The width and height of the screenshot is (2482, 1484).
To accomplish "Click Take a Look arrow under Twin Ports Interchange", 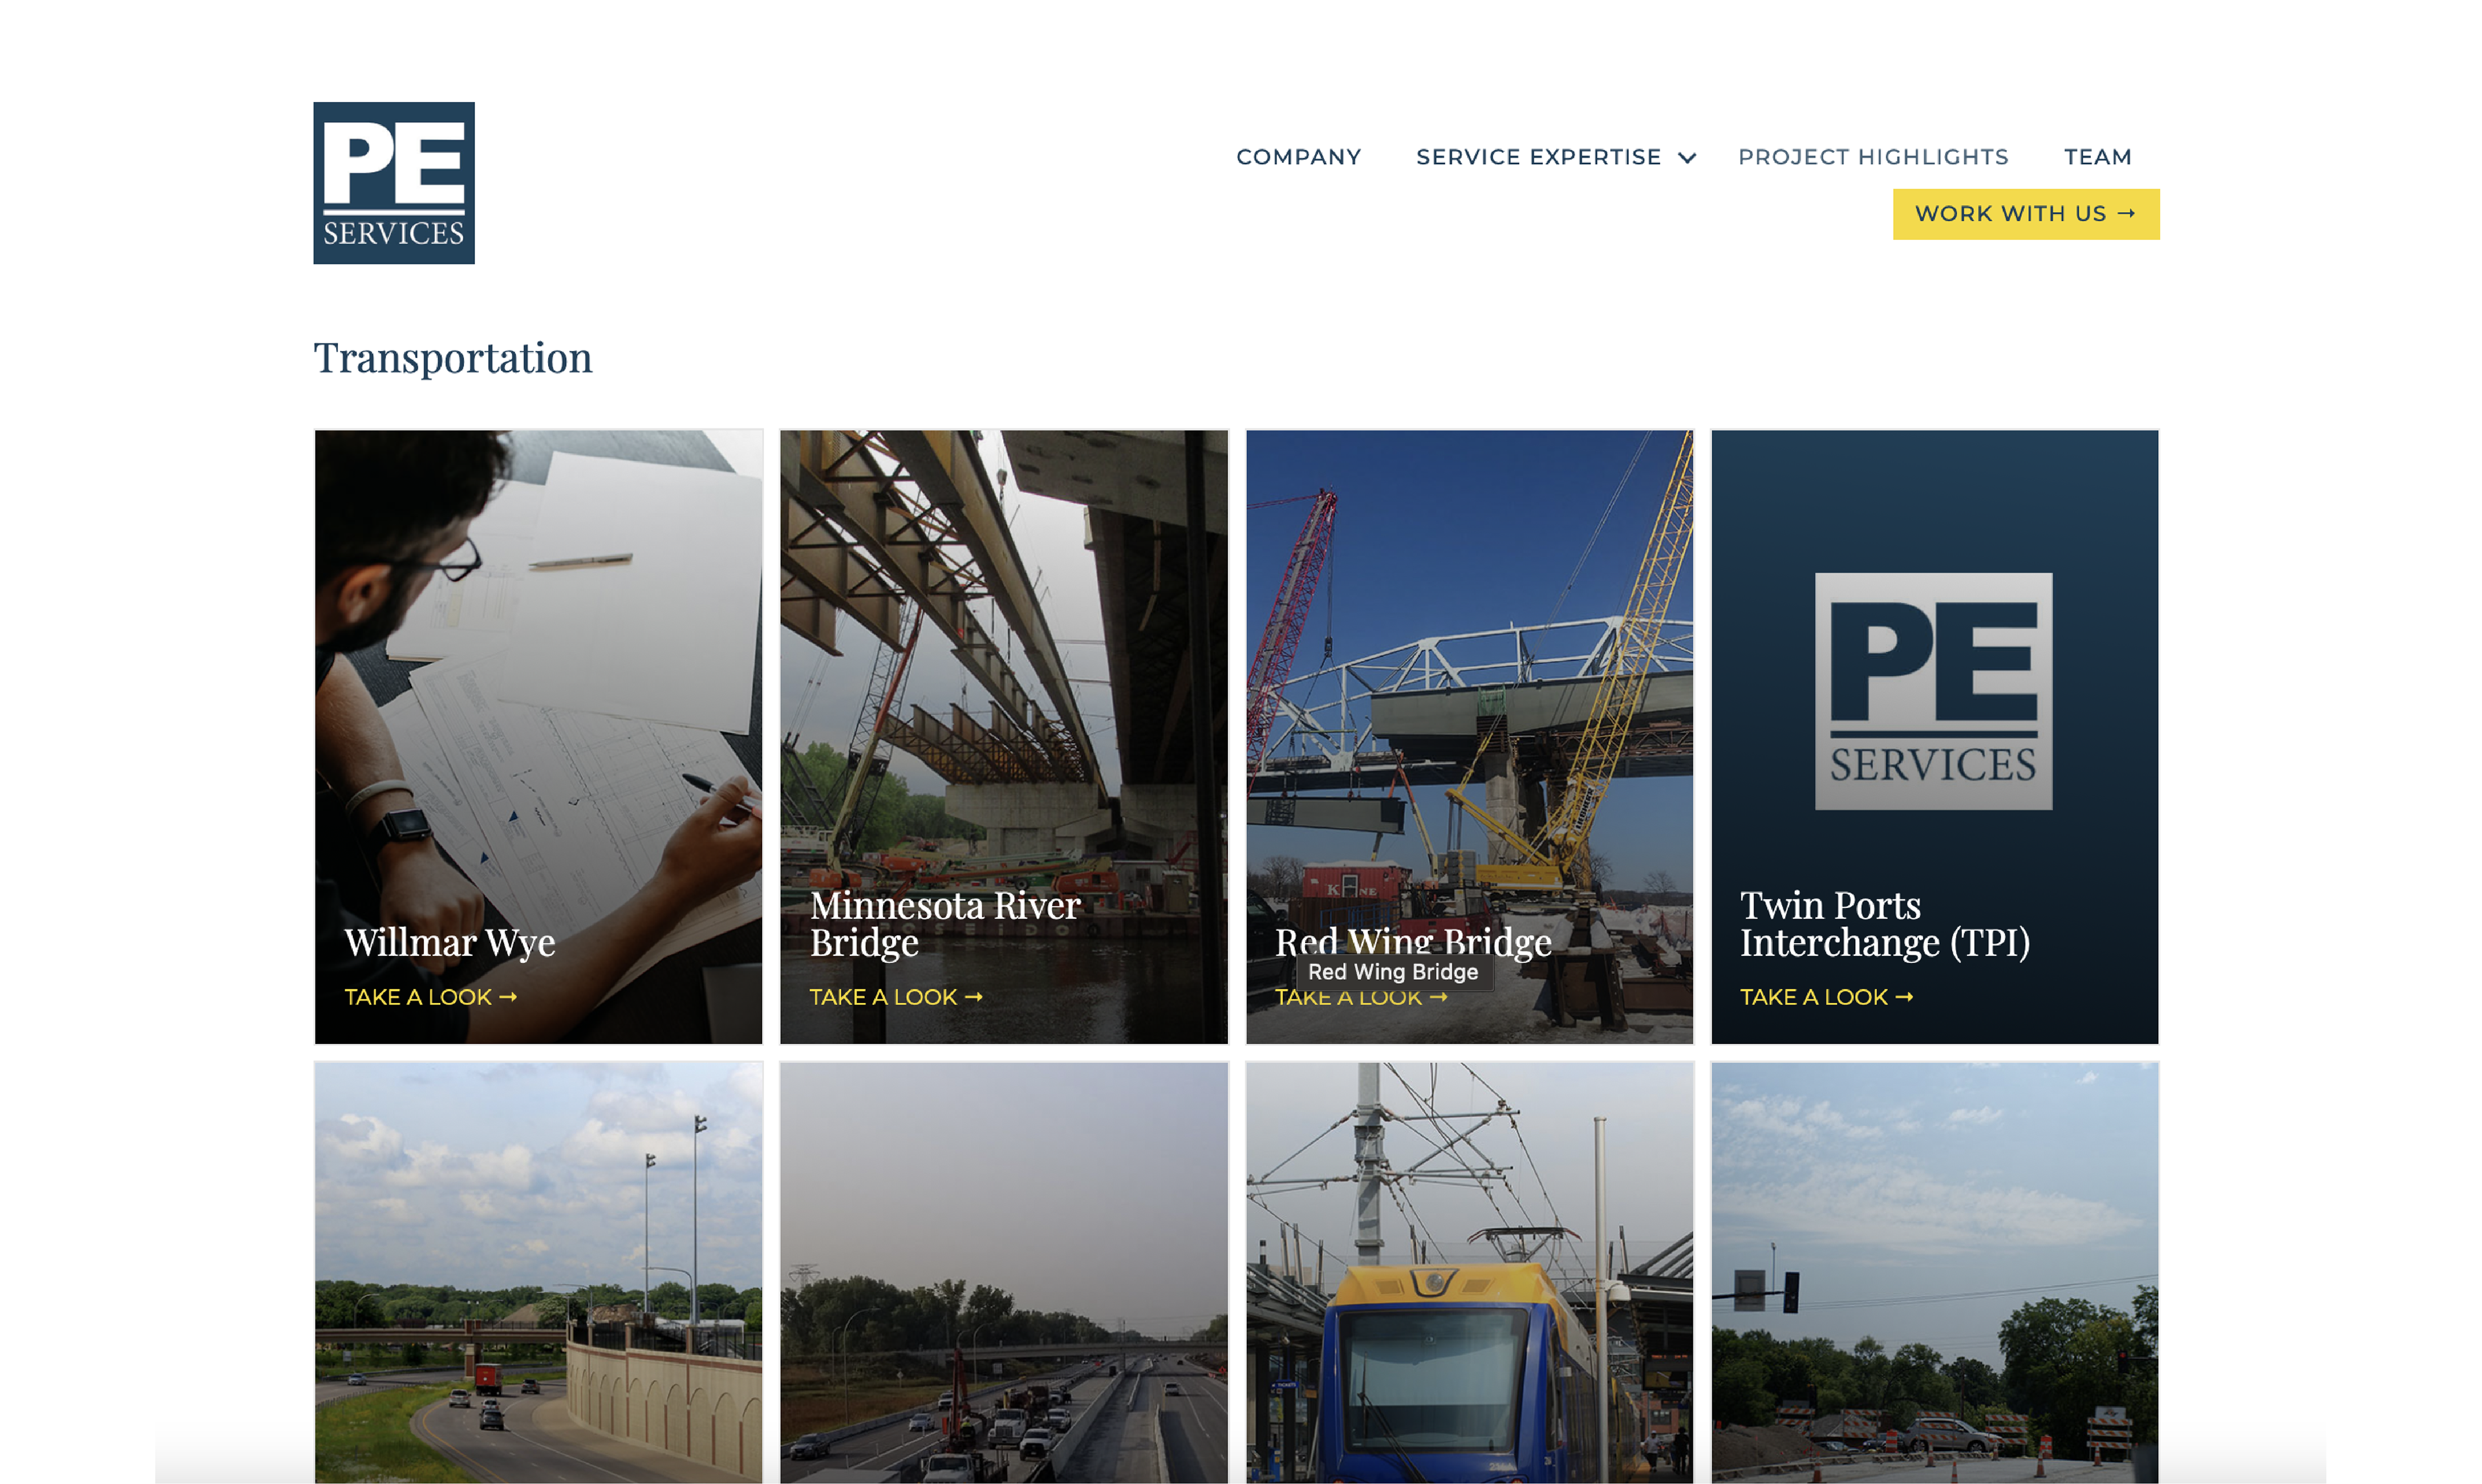I will click(x=1903, y=997).
